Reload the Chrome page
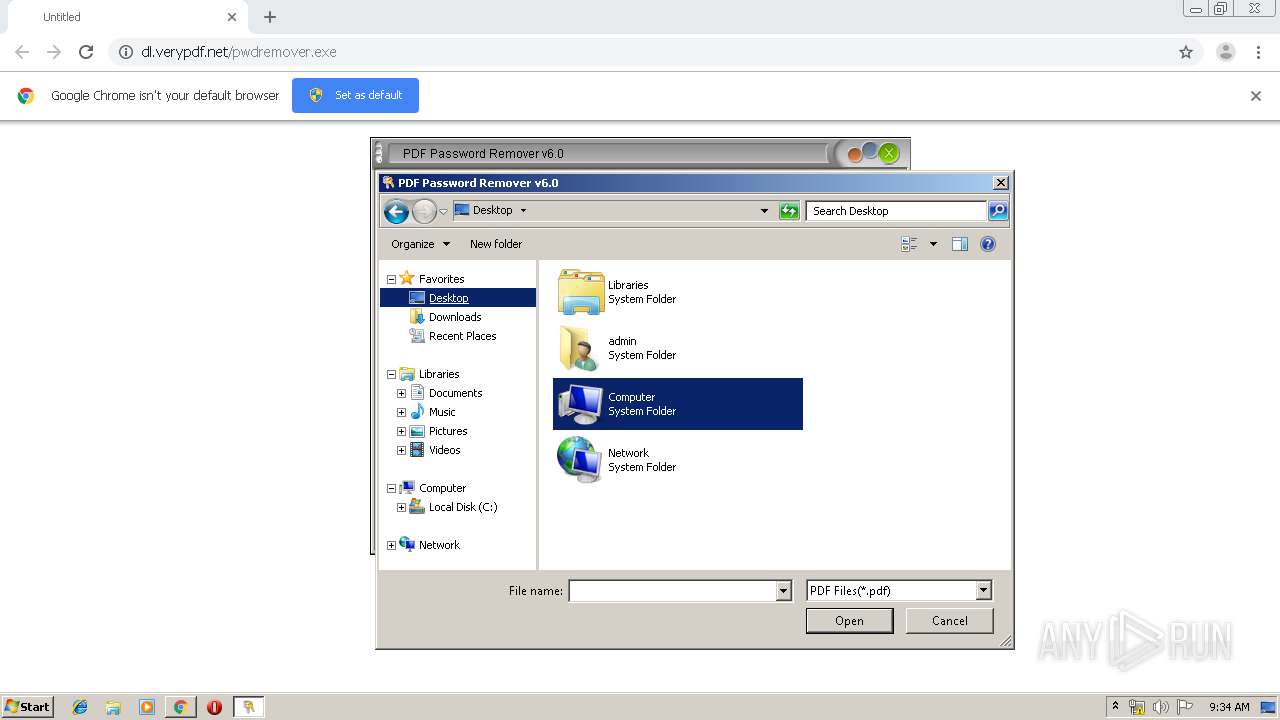 86,52
